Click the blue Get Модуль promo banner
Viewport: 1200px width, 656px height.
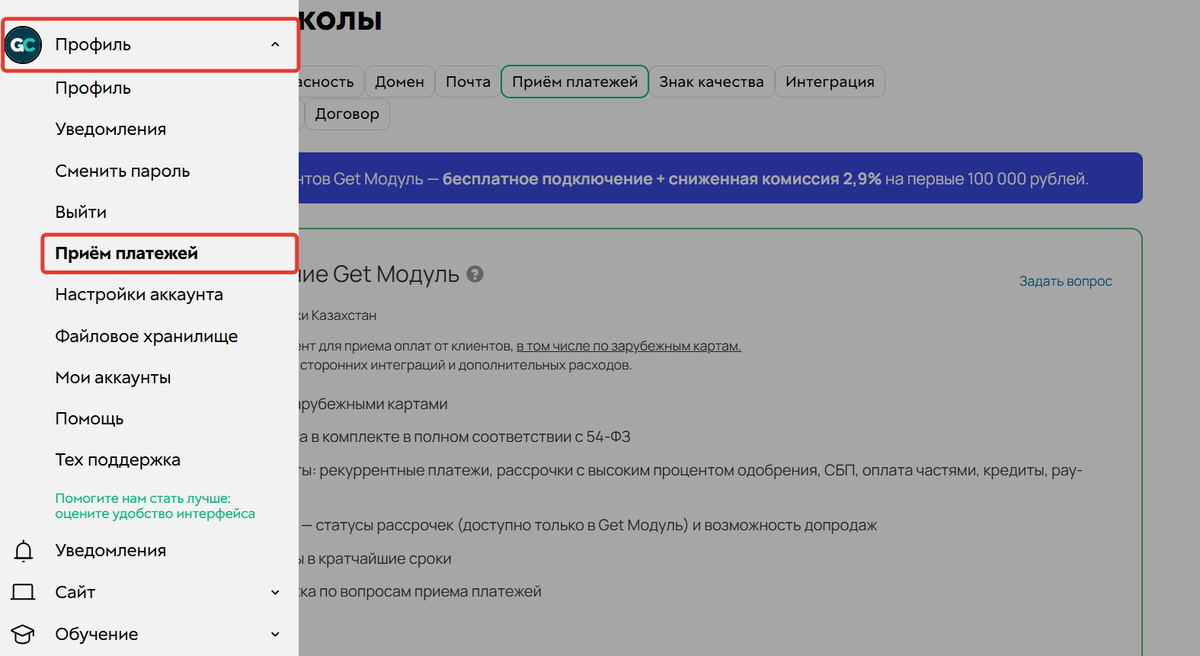click(720, 179)
